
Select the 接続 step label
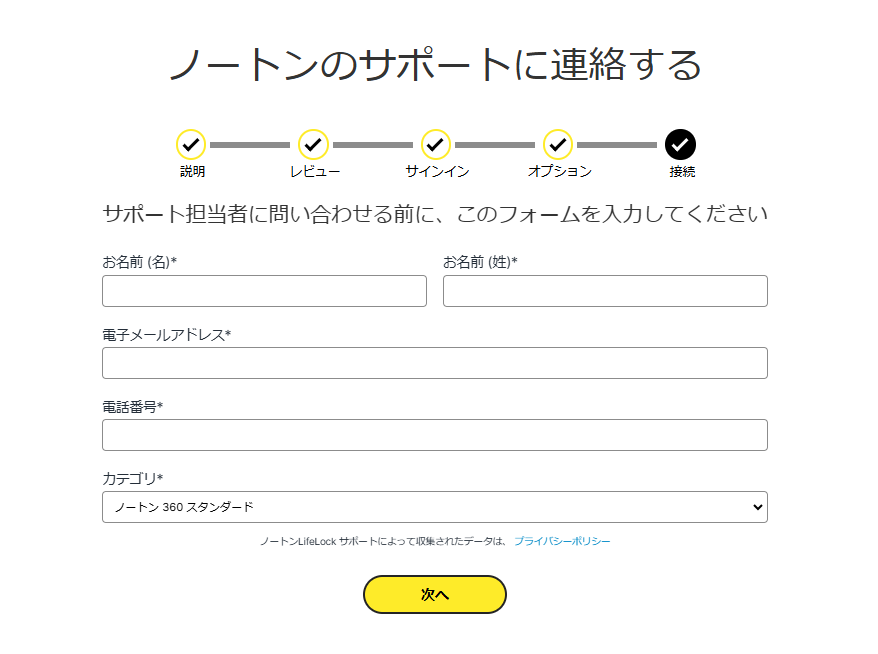click(x=682, y=171)
